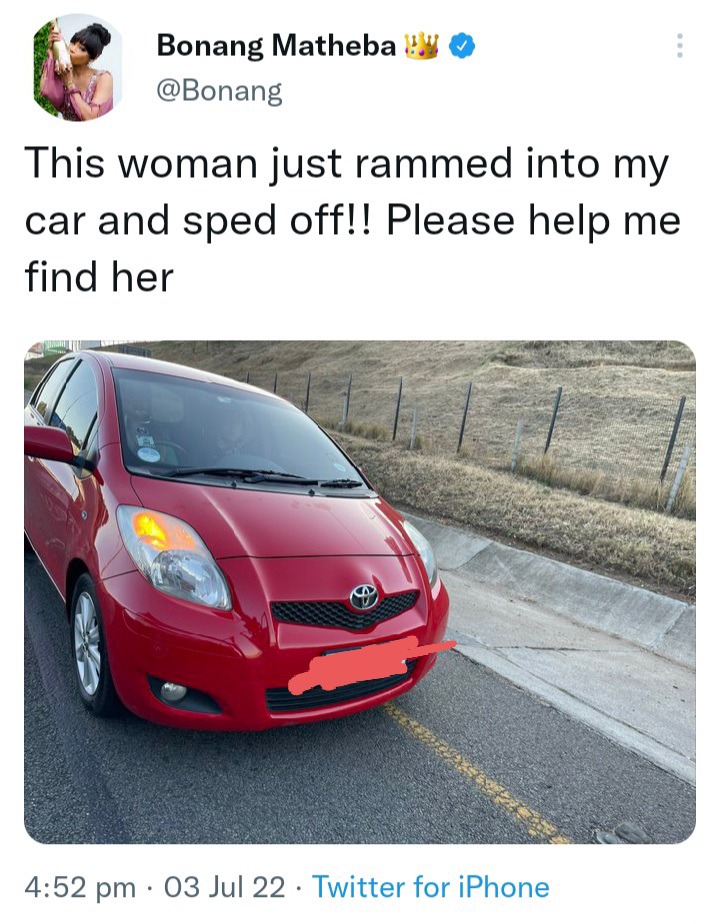
Task: Click the Toyota logo on car grille
Action: 364,597
